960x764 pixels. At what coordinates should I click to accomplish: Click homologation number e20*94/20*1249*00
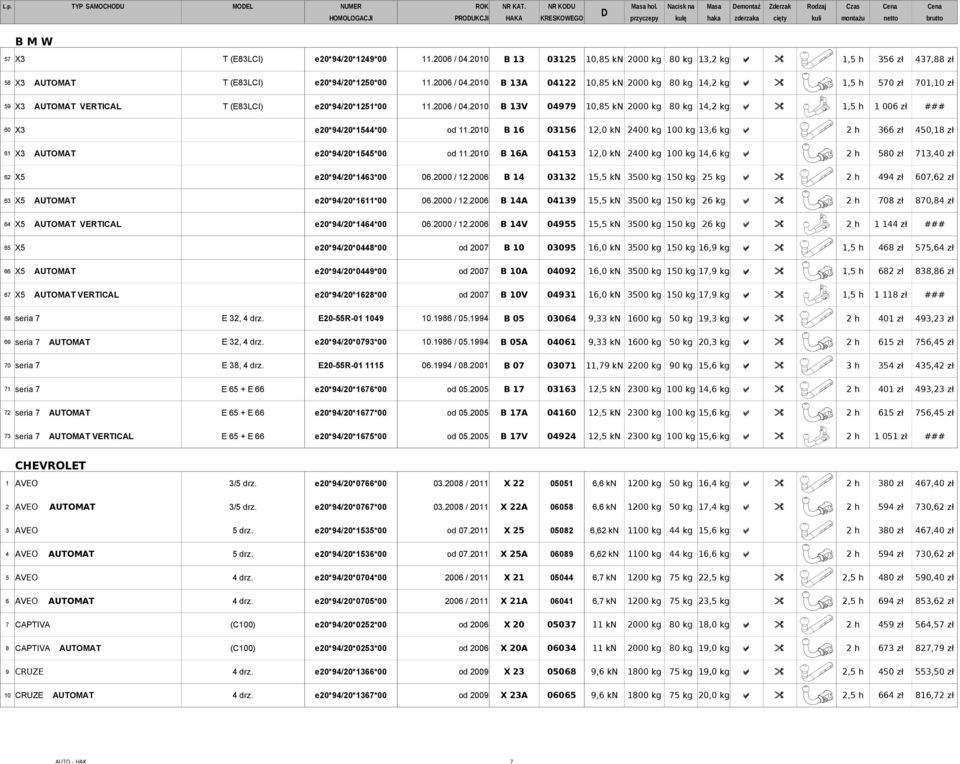351,59
